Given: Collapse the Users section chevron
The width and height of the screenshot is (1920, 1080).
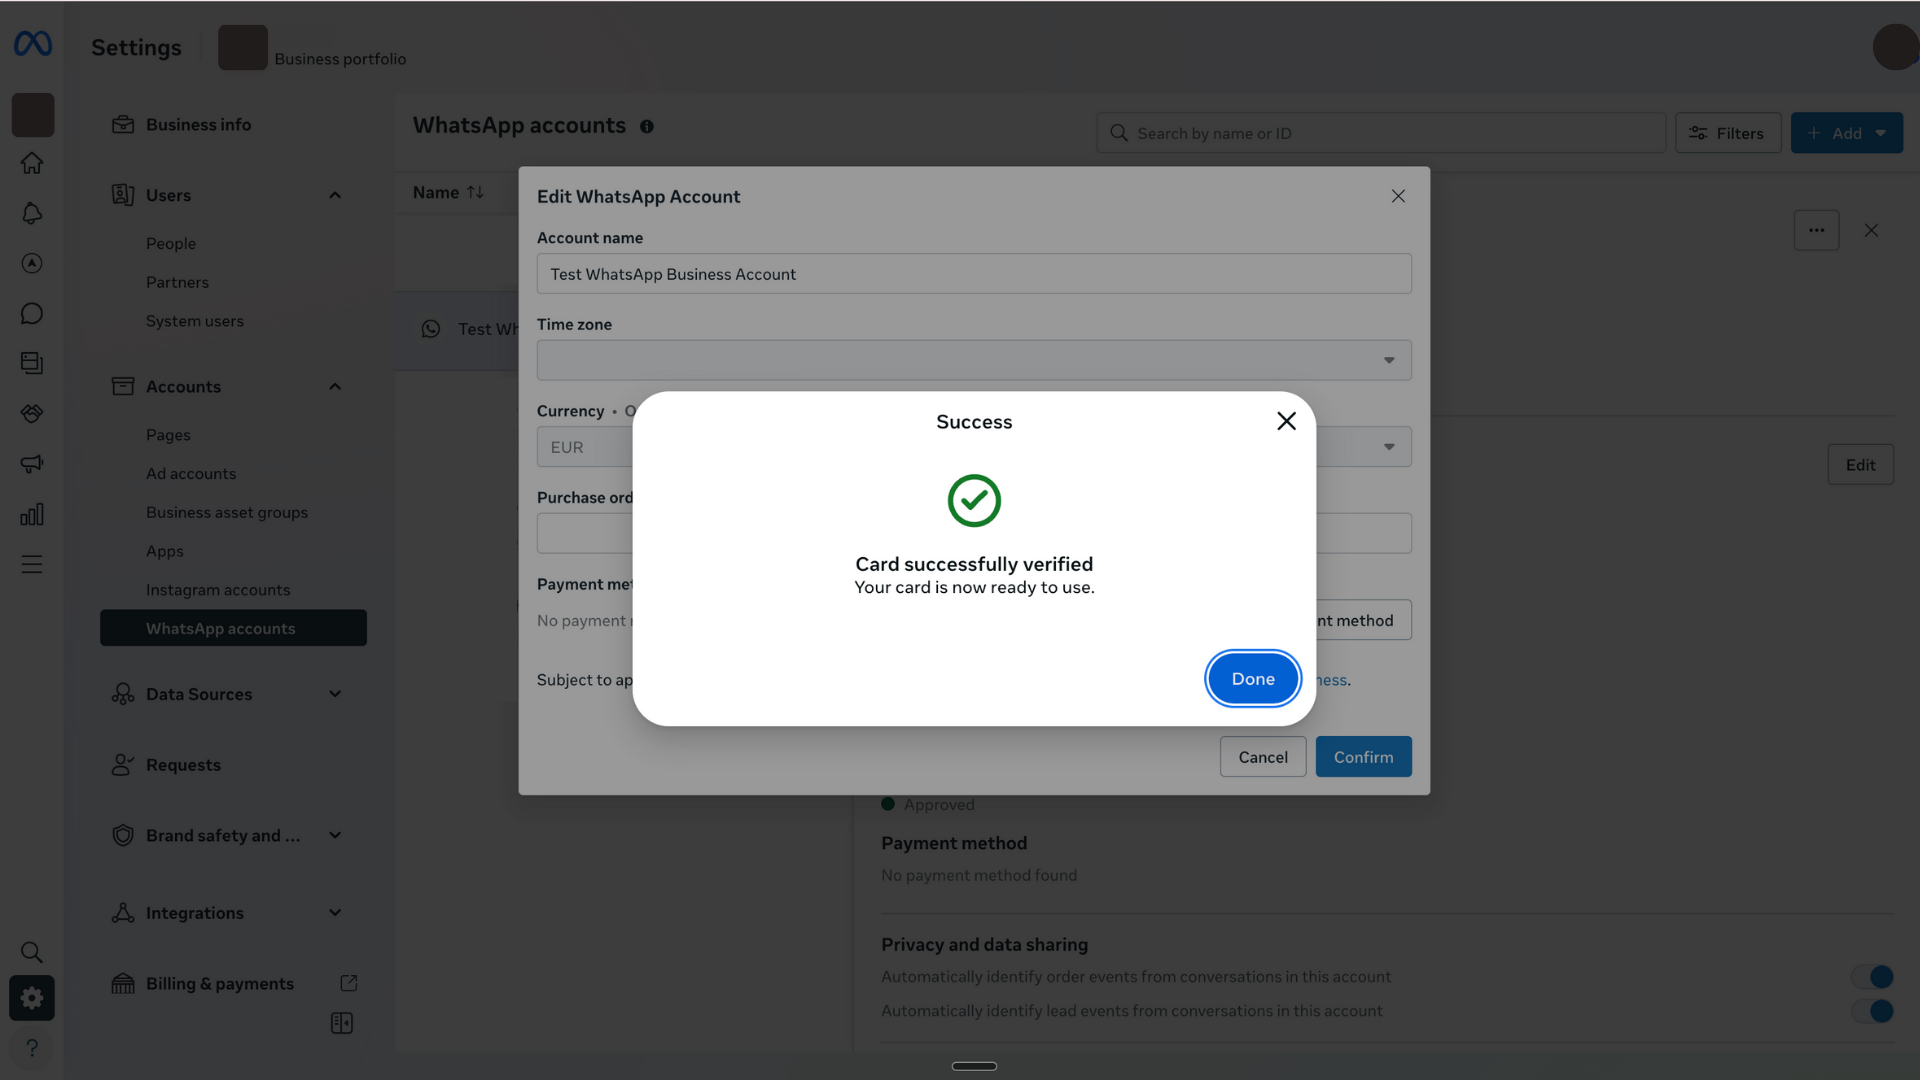Looking at the screenshot, I should [335, 196].
